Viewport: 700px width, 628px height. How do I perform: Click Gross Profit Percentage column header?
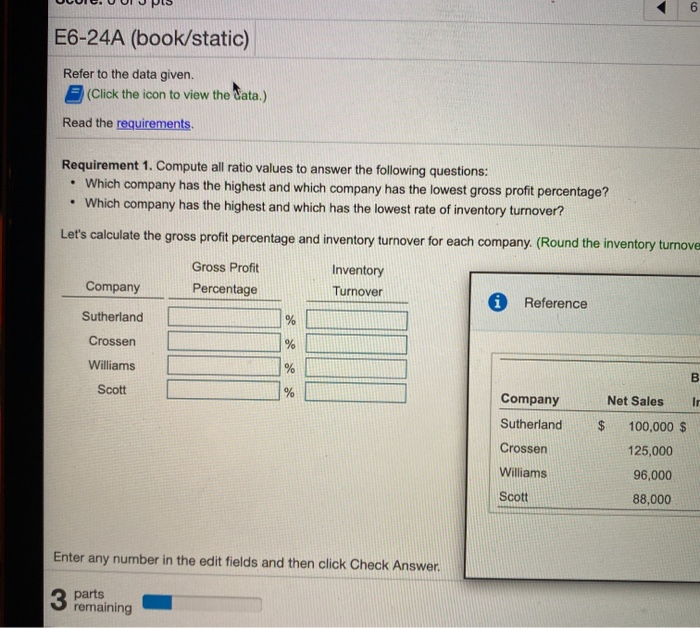coord(225,278)
